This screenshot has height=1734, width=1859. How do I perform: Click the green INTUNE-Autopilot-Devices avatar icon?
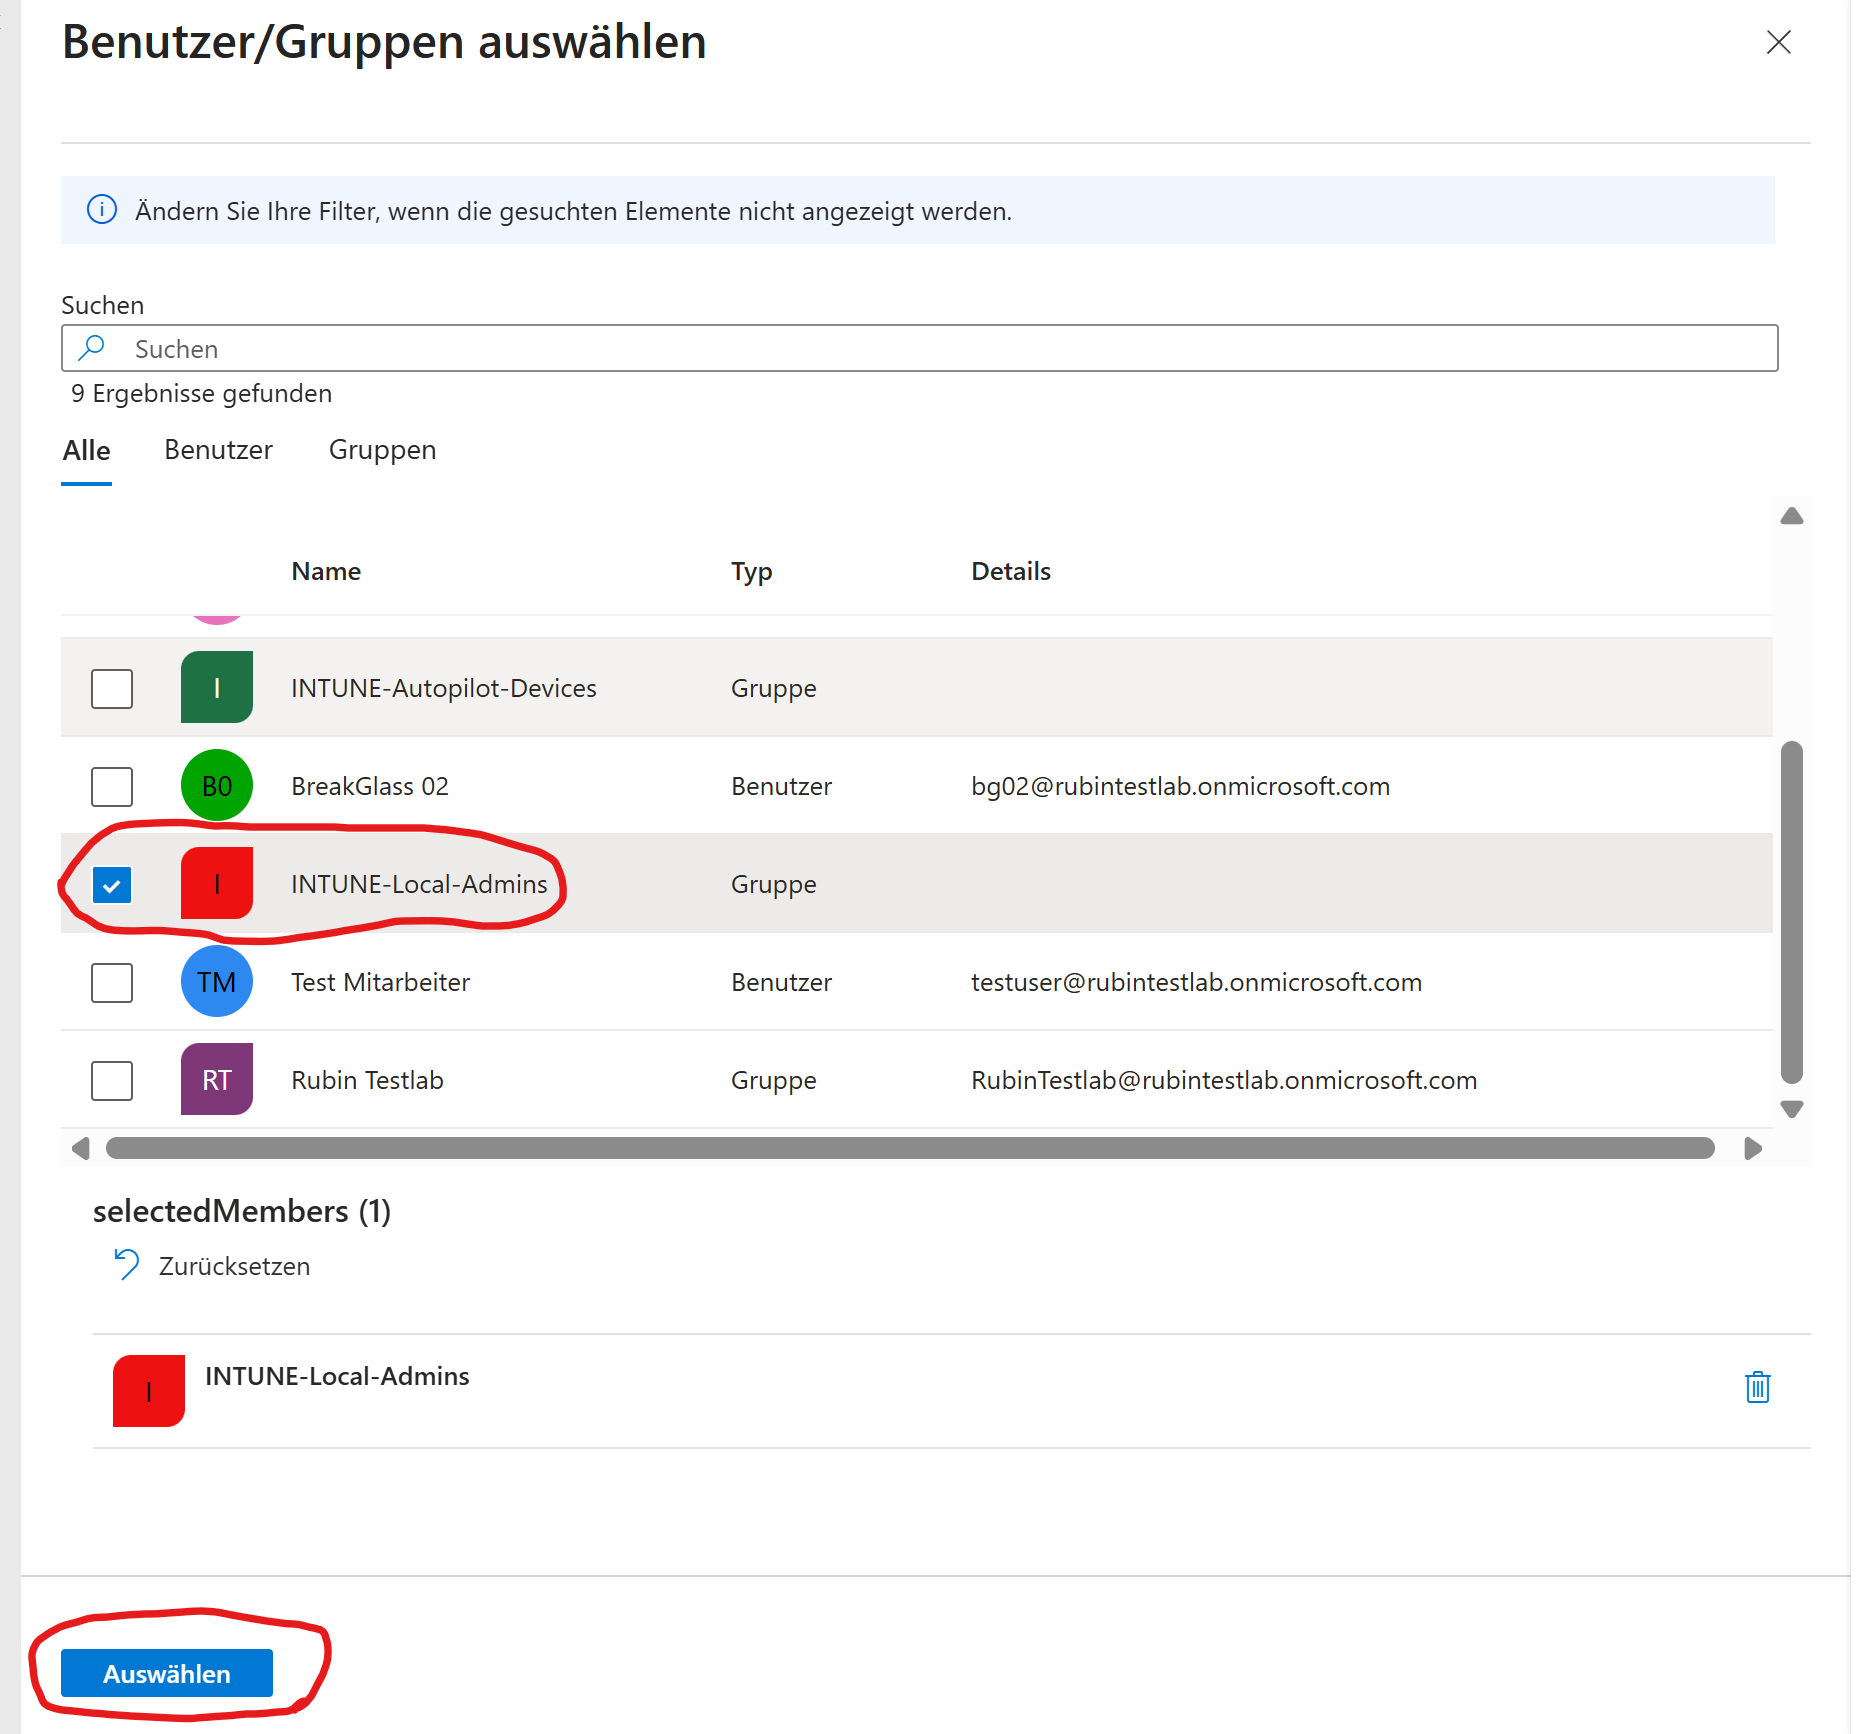(x=216, y=688)
